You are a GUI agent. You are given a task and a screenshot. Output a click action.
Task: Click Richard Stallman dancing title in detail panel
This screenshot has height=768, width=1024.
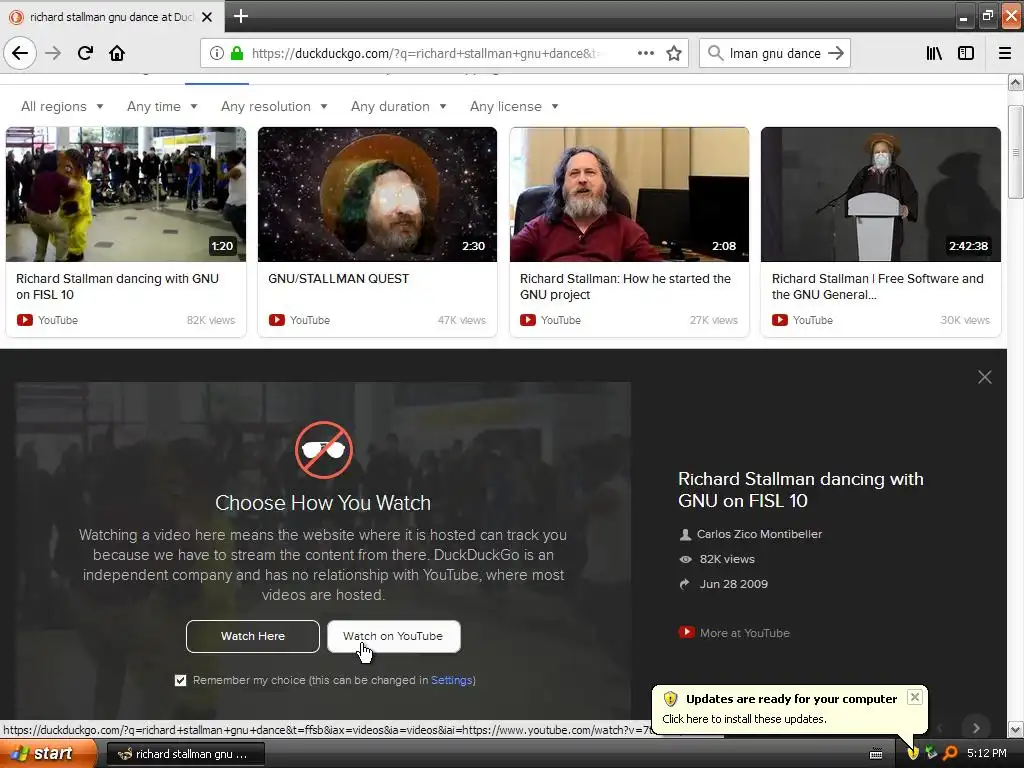[801, 490]
